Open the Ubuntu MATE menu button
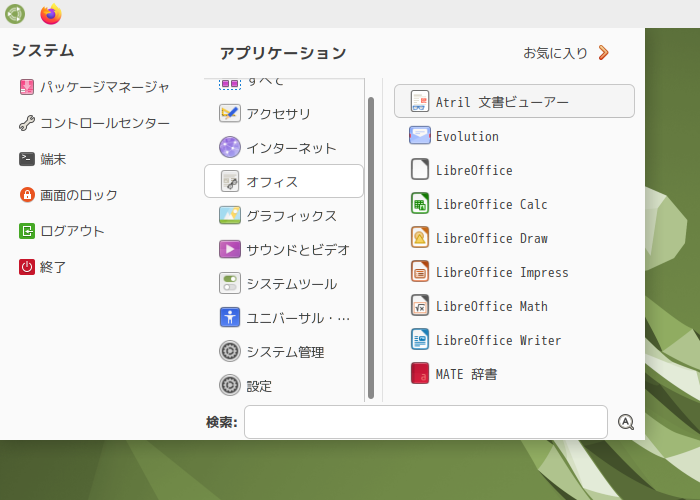700x500 pixels. click(x=15, y=14)
